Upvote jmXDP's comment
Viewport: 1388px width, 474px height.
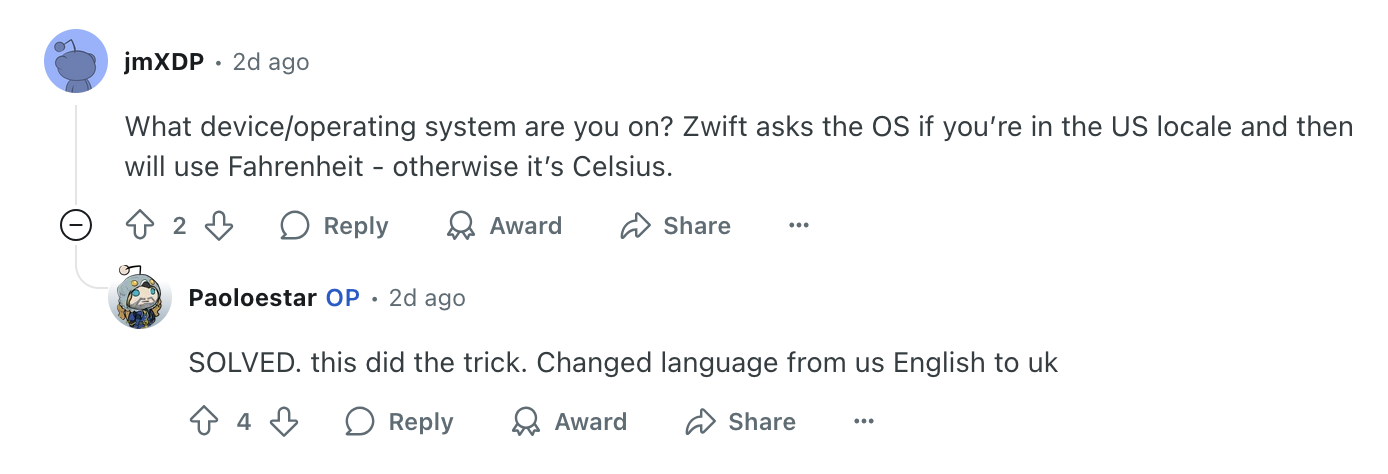139,226
